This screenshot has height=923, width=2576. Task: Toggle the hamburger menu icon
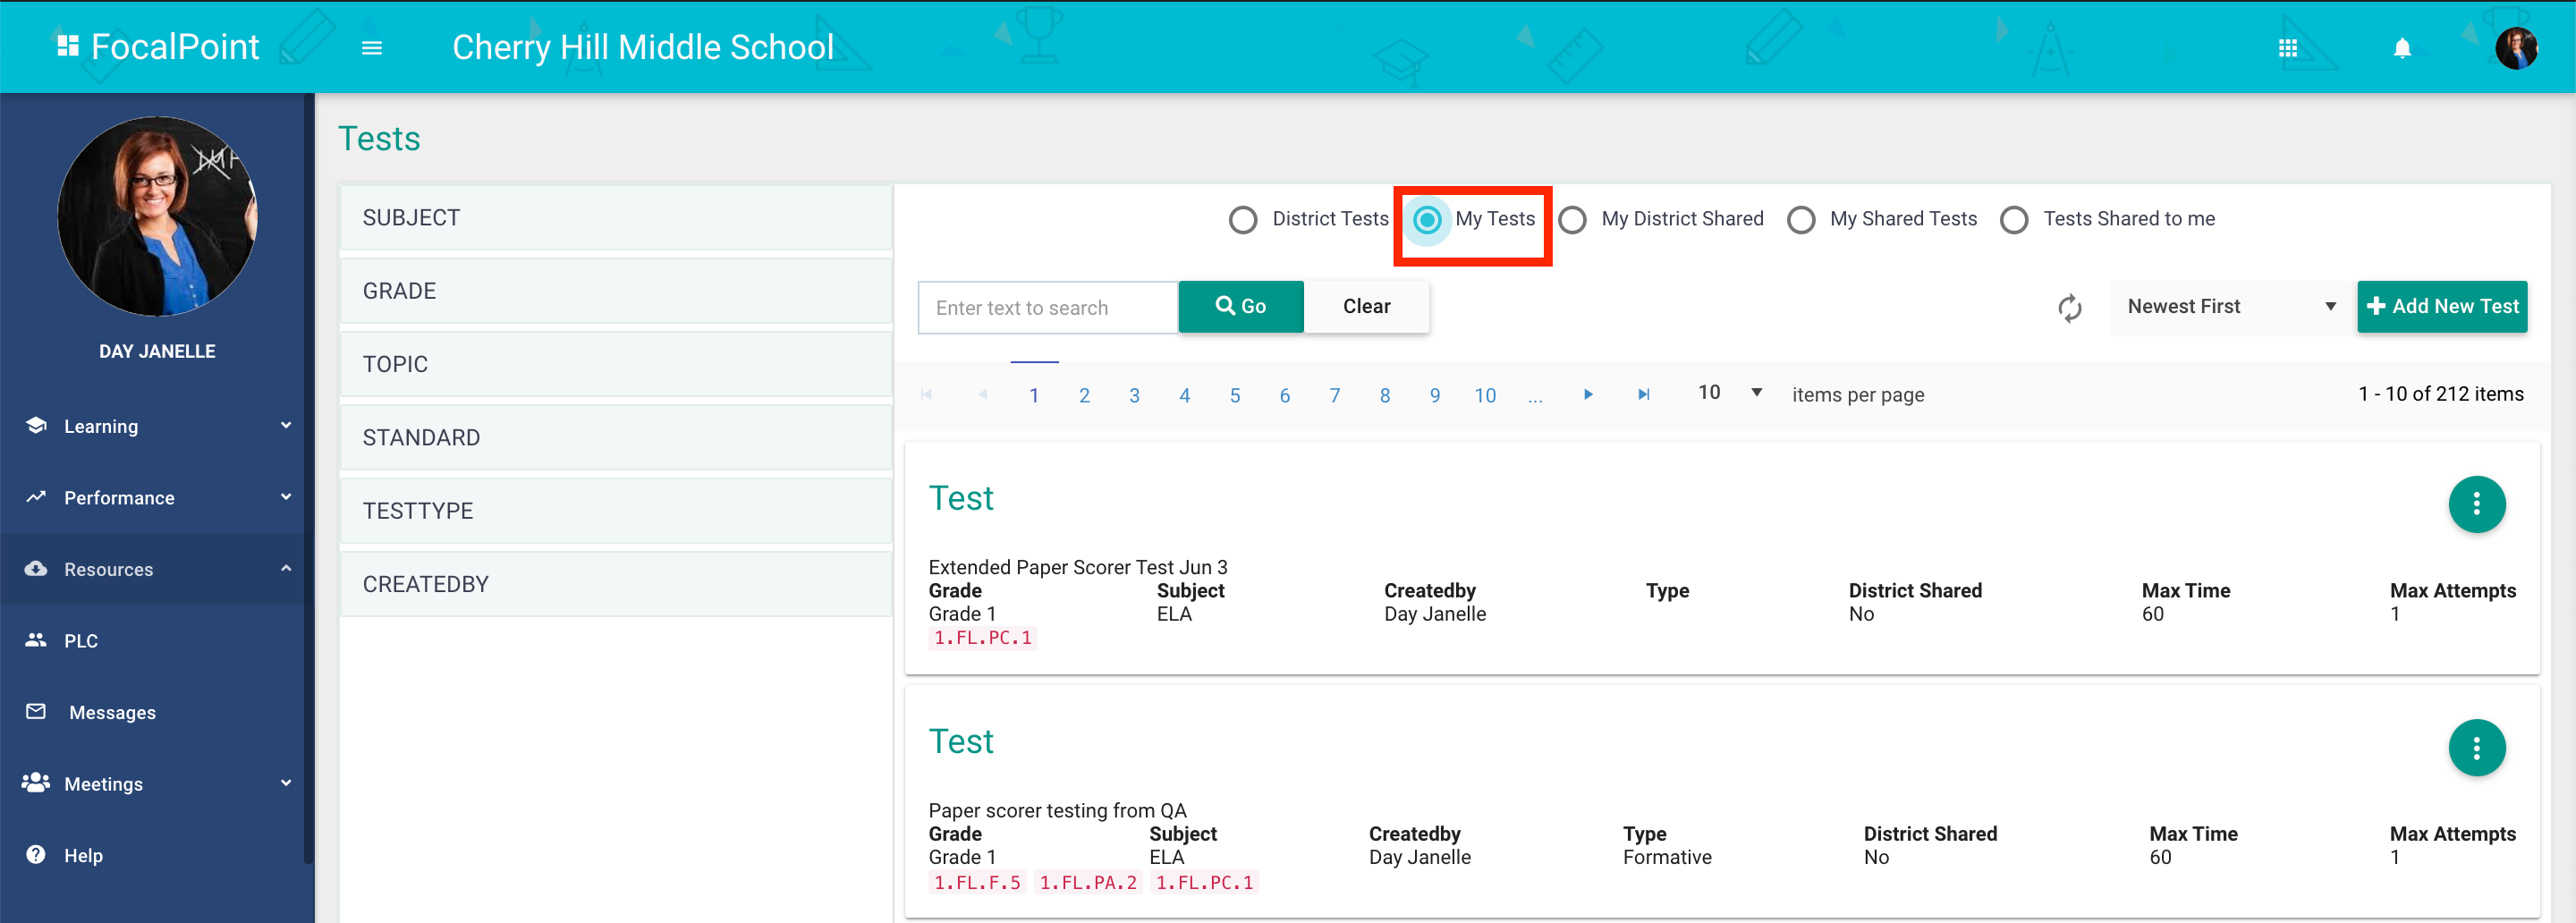(372, 48)
